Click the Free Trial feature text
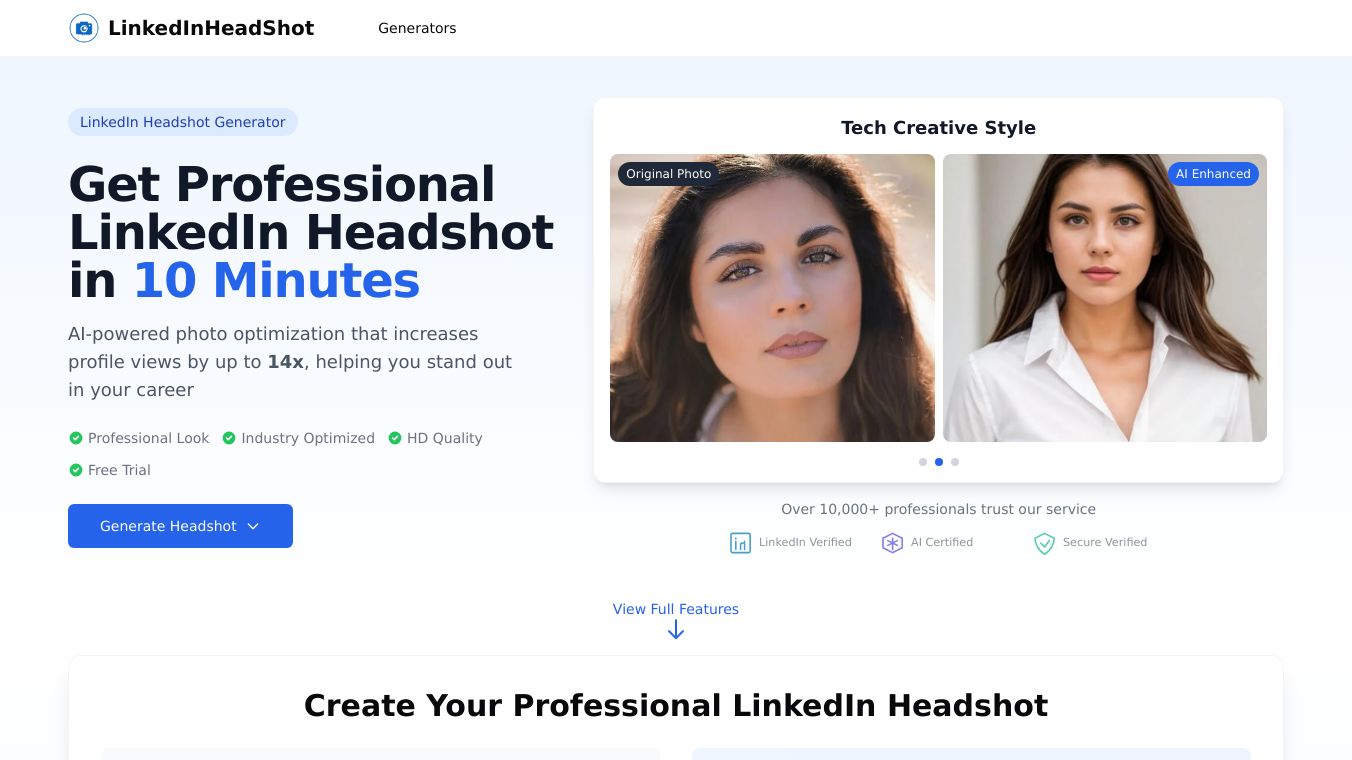 pos(119,470)
